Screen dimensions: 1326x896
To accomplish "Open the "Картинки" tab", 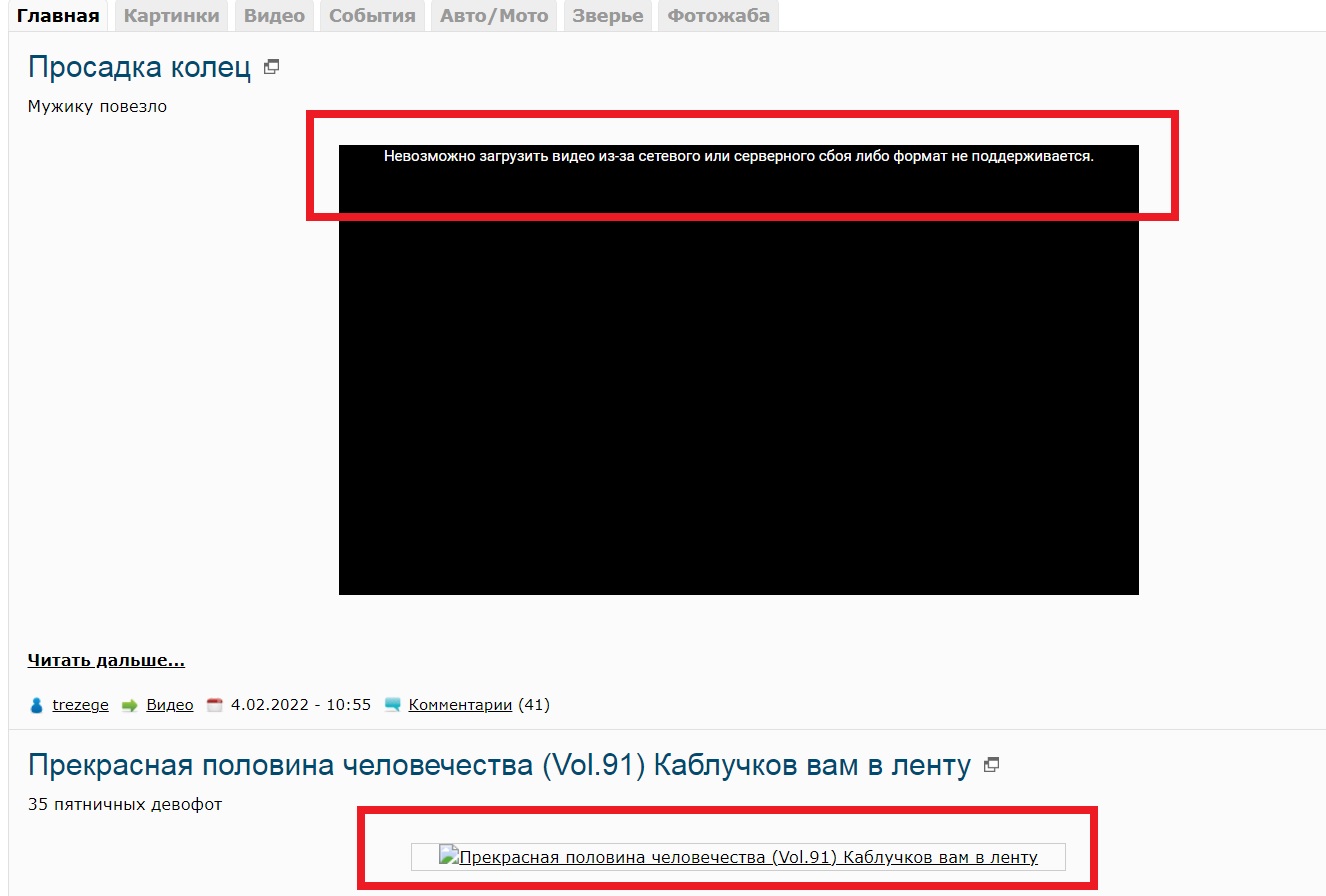I will tap(171, 16).
